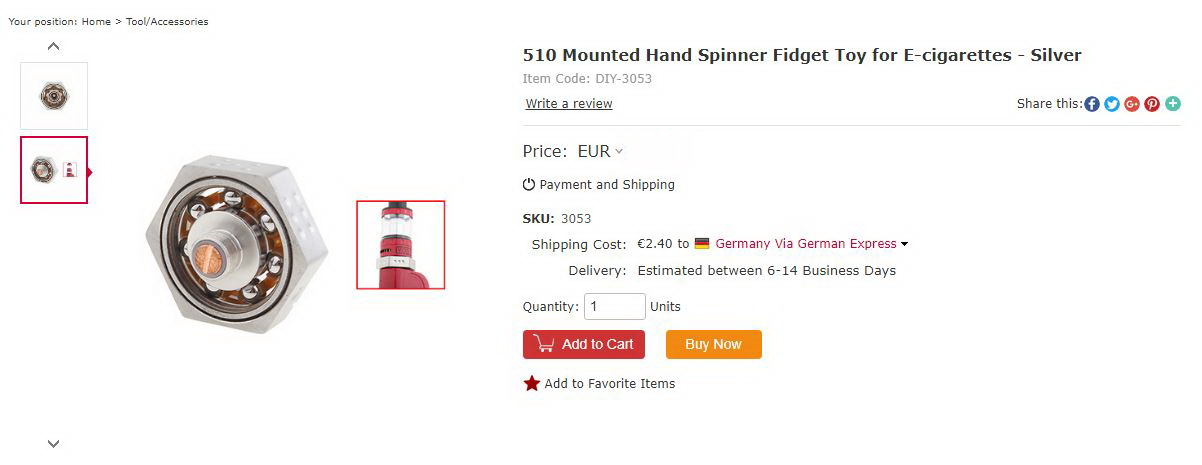Select the first spinner thumbnail image
Viewport: 1202px width, 465px height.
54,96
